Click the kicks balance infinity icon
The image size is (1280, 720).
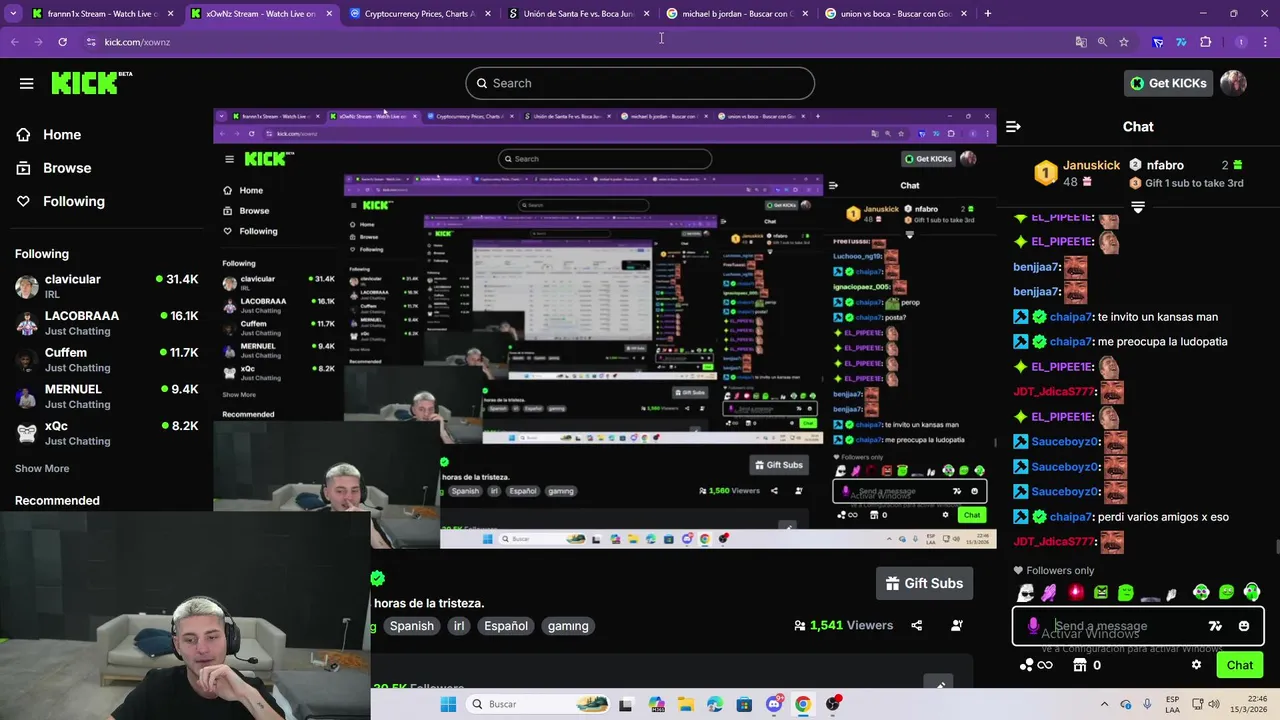(x=1036, y=665)
